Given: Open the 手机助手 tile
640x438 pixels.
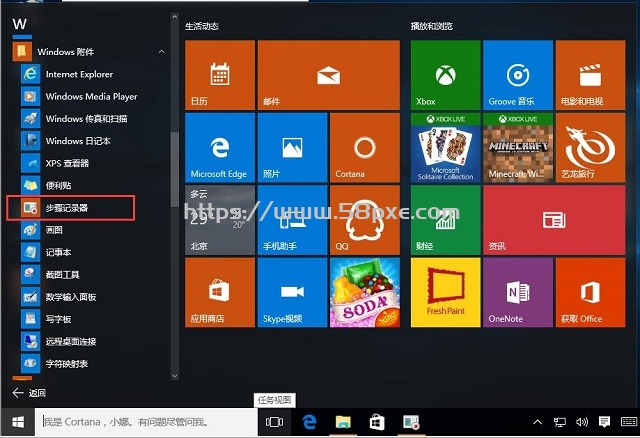Looking at the screenshot, I should click(292, 220).
